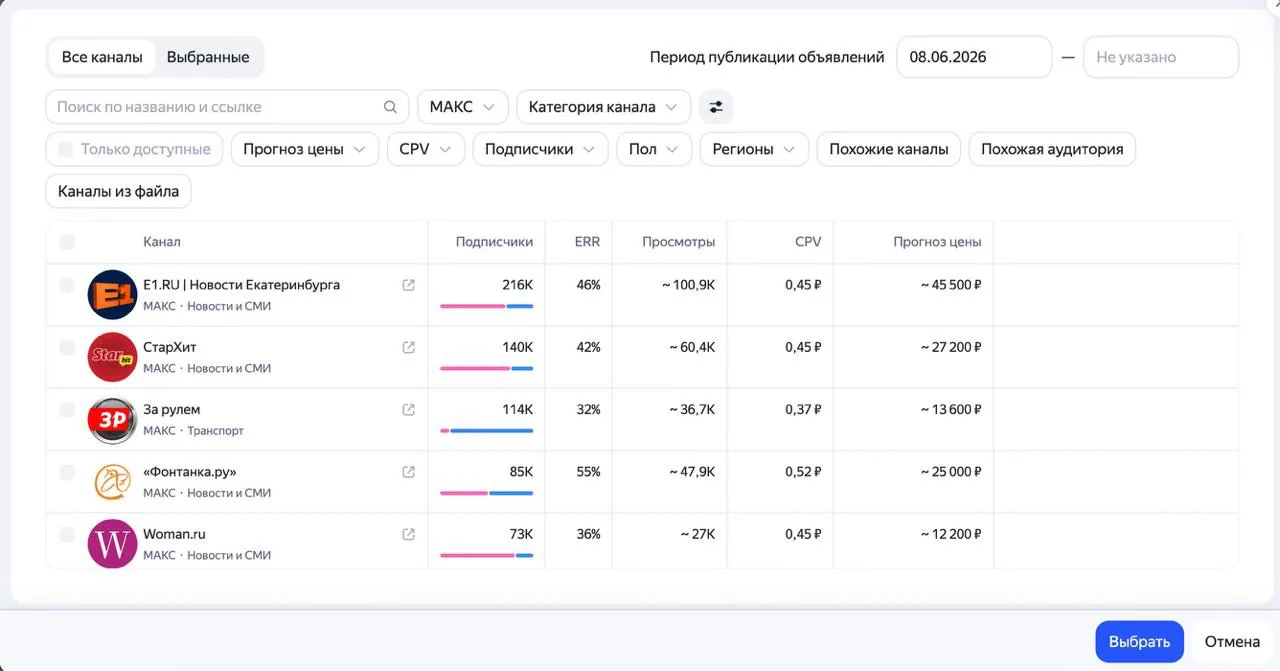Click the СтарХит channel name
The width and height of the screenshot is (1280, 671).
pyautogui.click(x=170, y=347)
